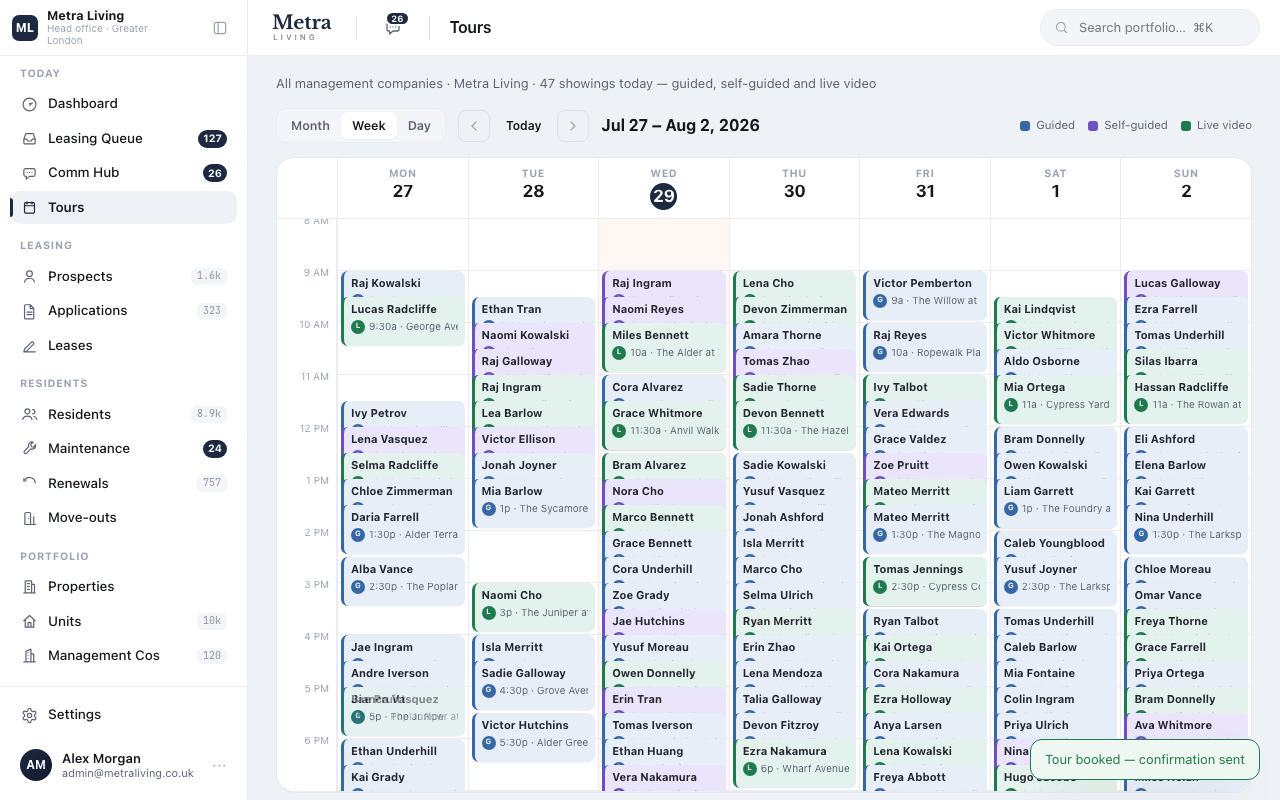Image resolution: width=1280 pixels, height=800 pixels.
Task: Open the Dashboard menu item
Action: coord(124,104)
